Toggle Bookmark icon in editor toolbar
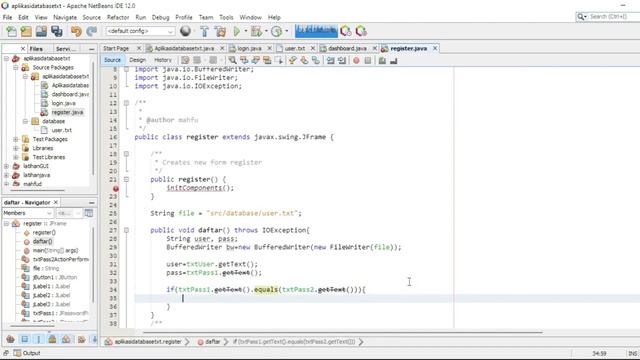 [316, 60]
